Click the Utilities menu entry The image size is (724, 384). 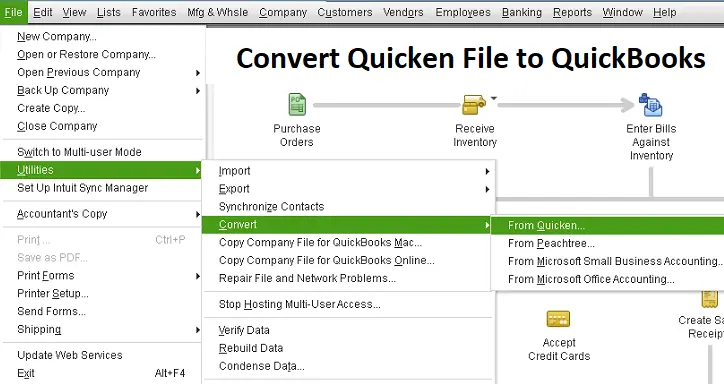(101, 170)
